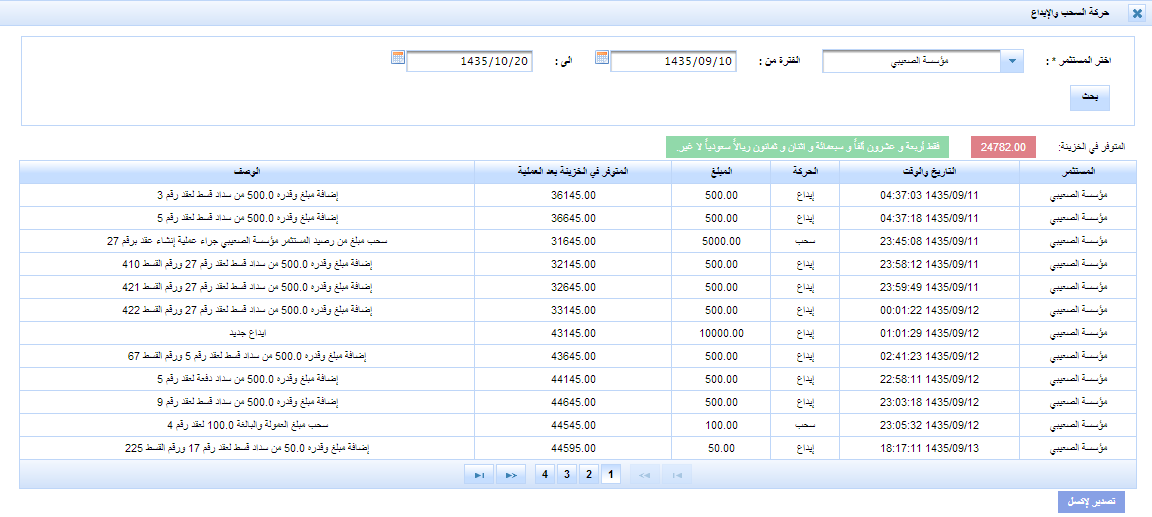
Task: Open calendar picker for start date 1435/09/10
Action: point(602,57)
